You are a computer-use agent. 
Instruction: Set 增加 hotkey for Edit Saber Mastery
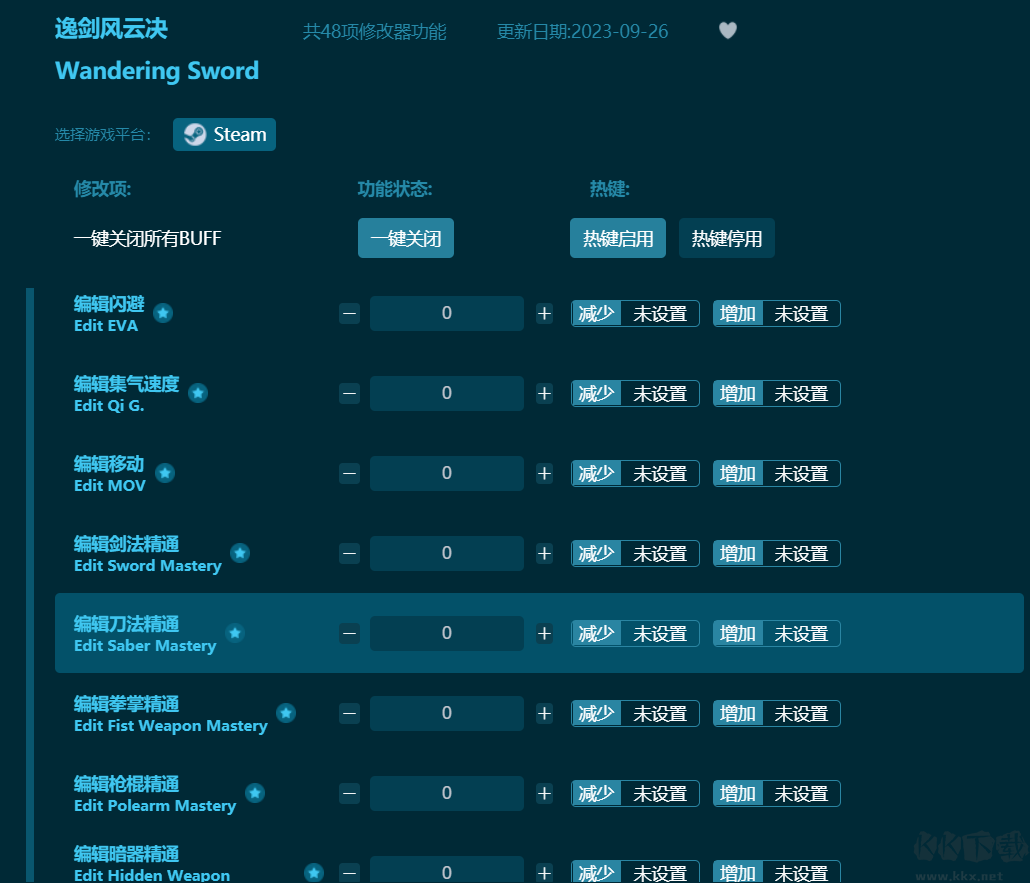coord(776,633)
